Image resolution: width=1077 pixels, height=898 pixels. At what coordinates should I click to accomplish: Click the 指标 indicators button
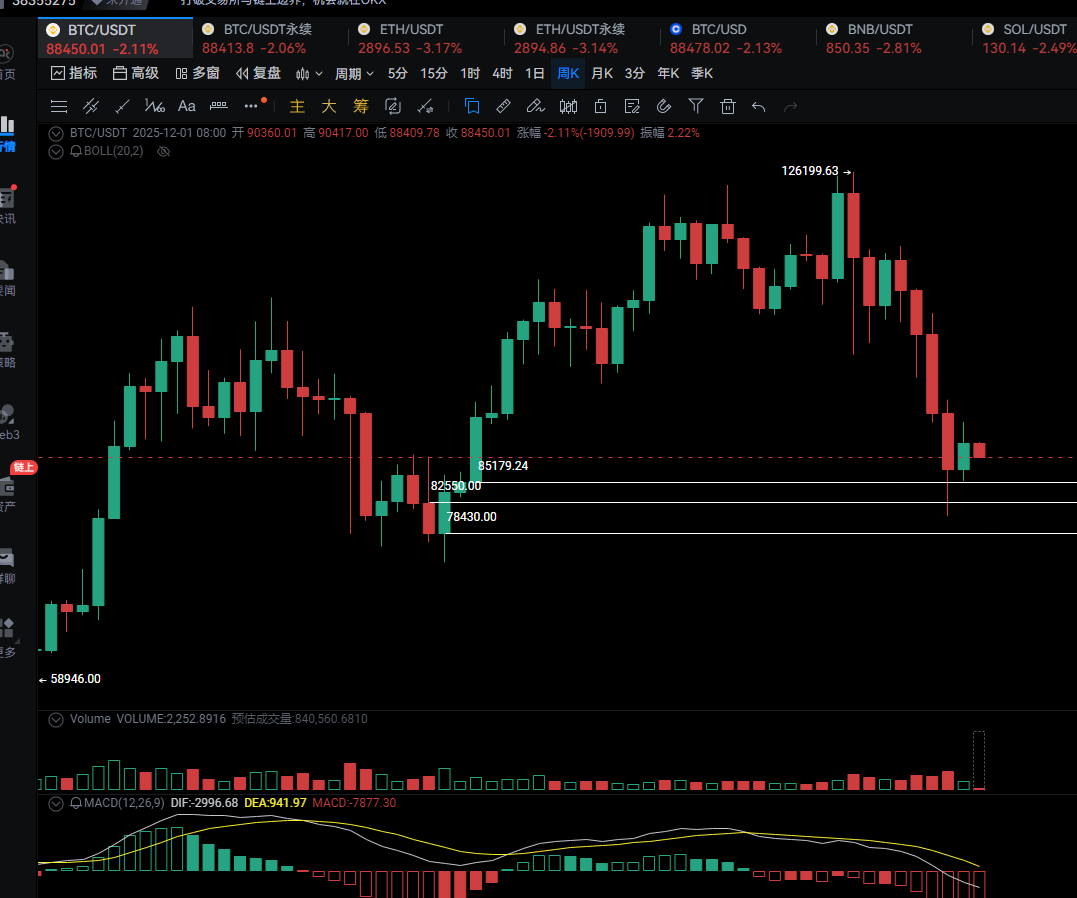[x=74, y=73]
